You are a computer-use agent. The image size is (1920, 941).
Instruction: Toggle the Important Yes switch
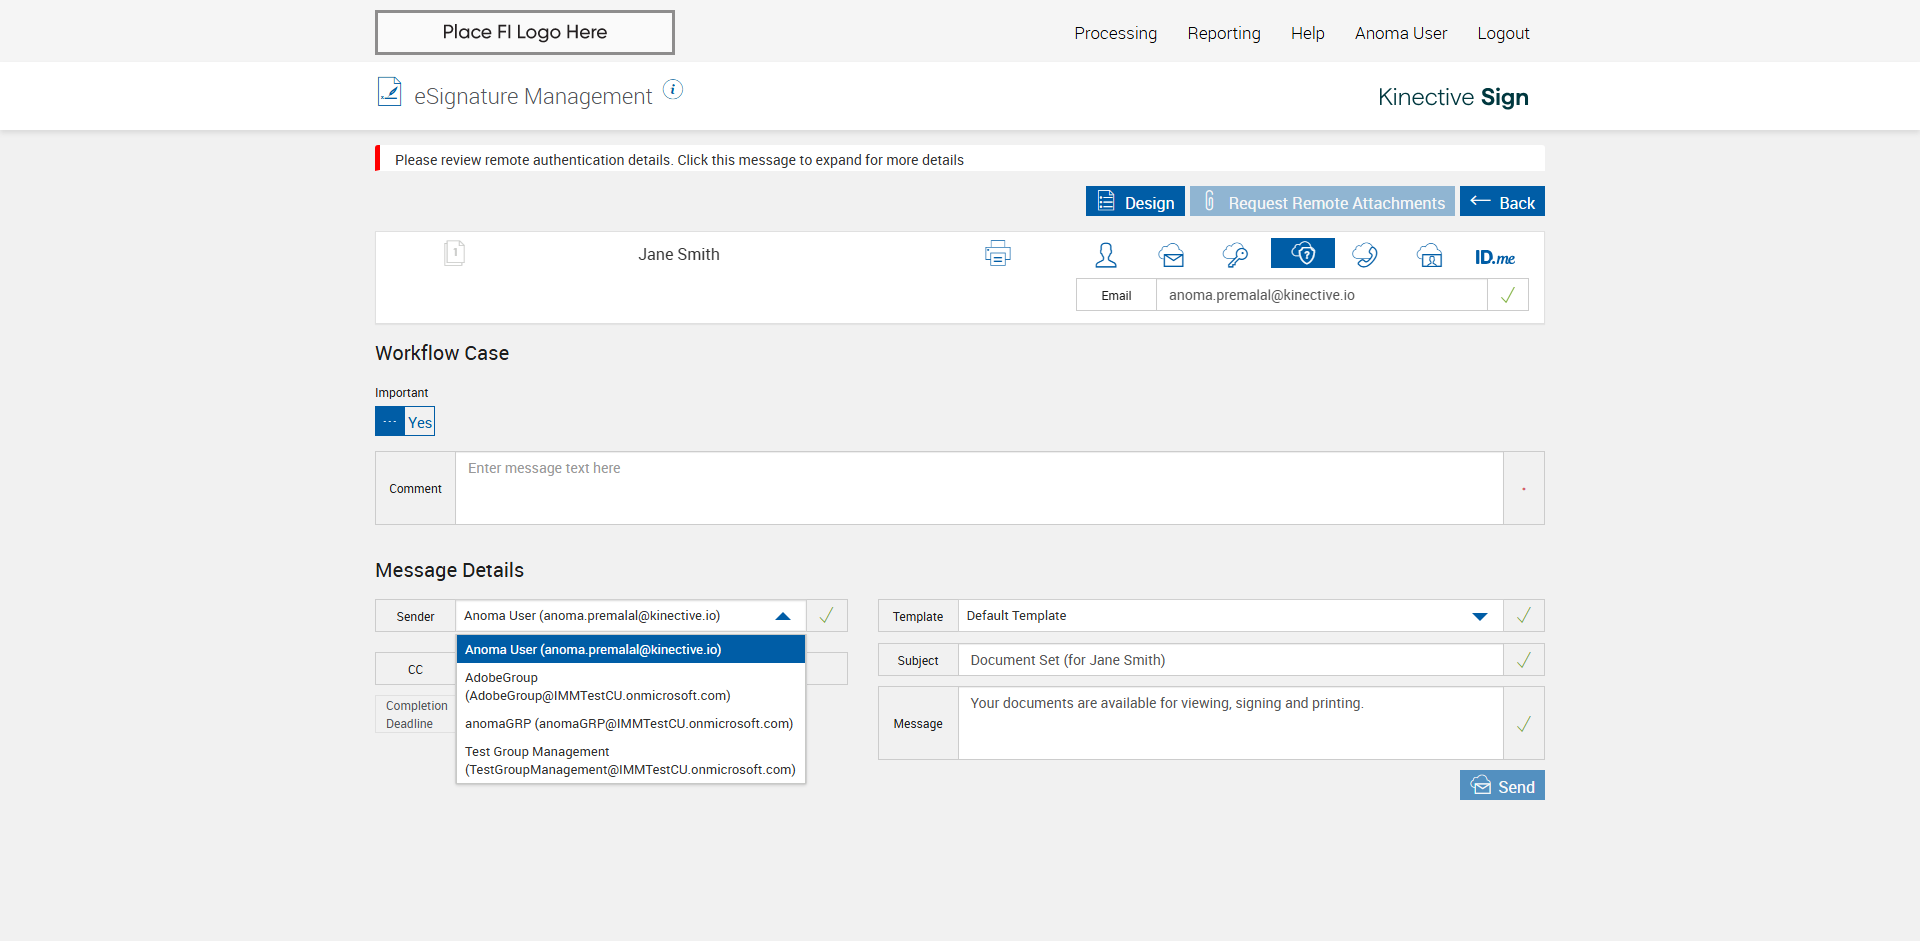tap(405, 421)
